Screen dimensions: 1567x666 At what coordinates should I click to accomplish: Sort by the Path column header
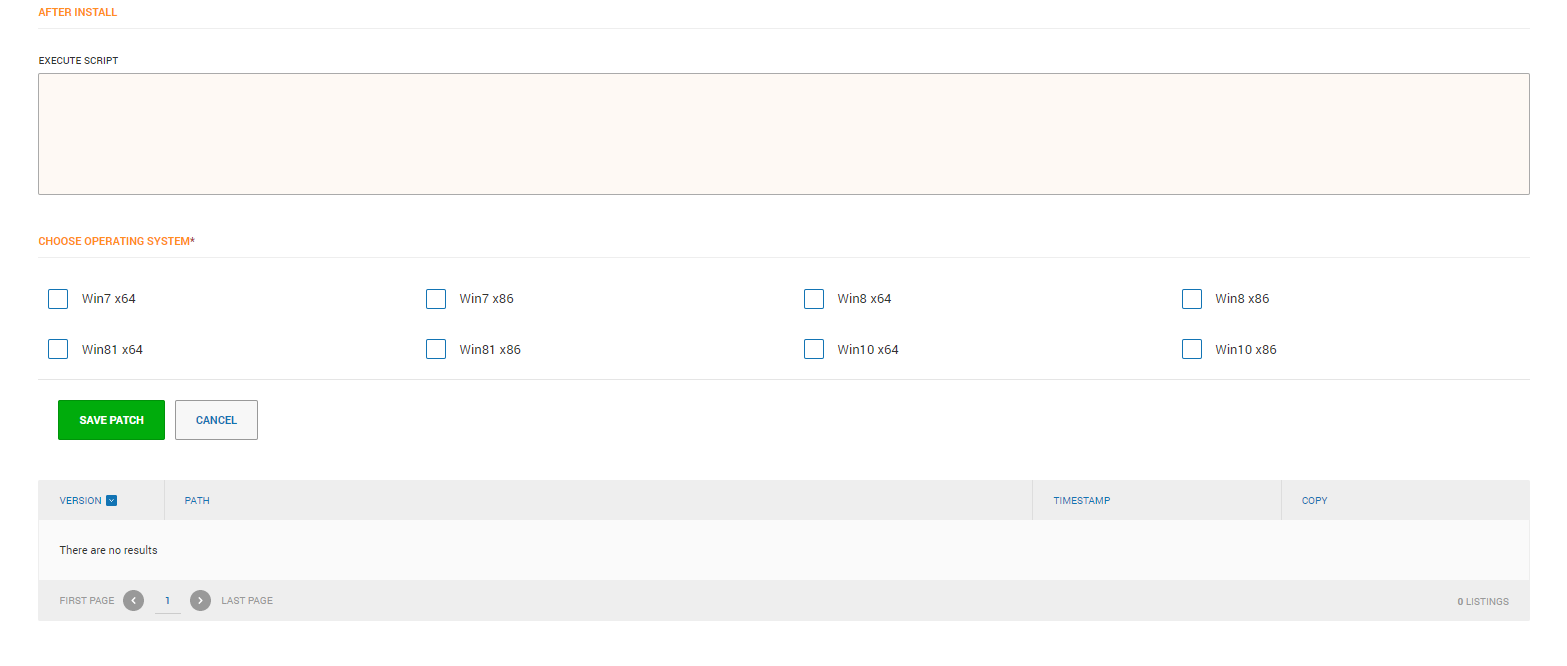pyautogui.click(x=197, y=501)
